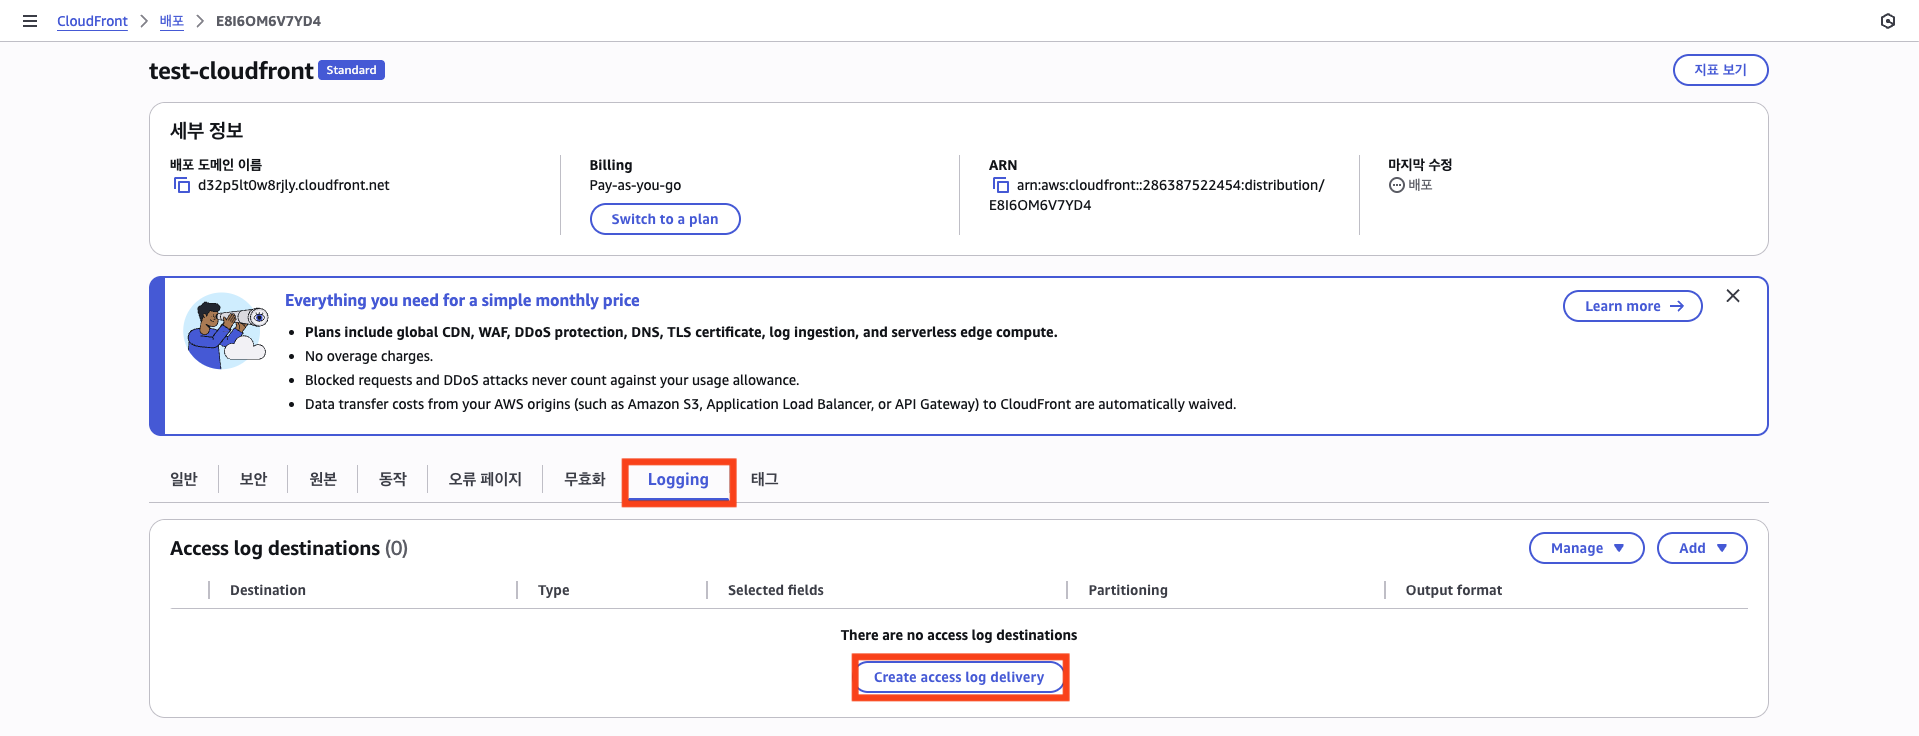Screen dimensions: 1919x736
Task: Copy the distribution domain name
Action: [182, 185]
